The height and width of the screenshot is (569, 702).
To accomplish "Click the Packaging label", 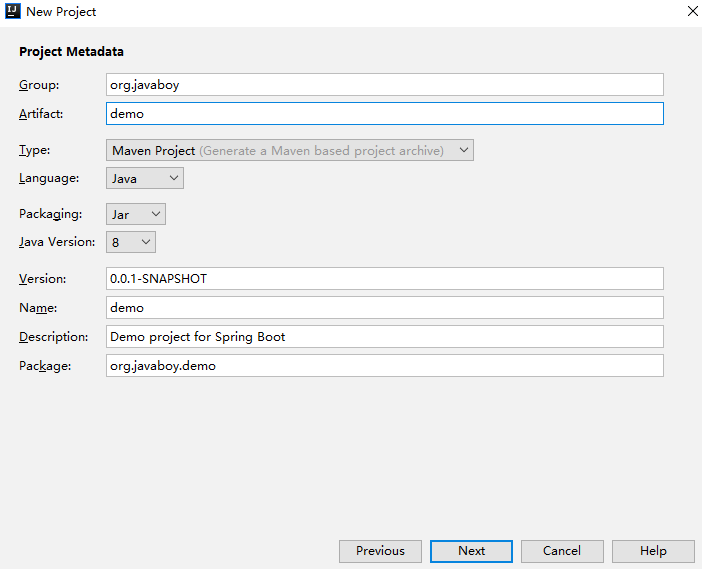I will (51, 214).
